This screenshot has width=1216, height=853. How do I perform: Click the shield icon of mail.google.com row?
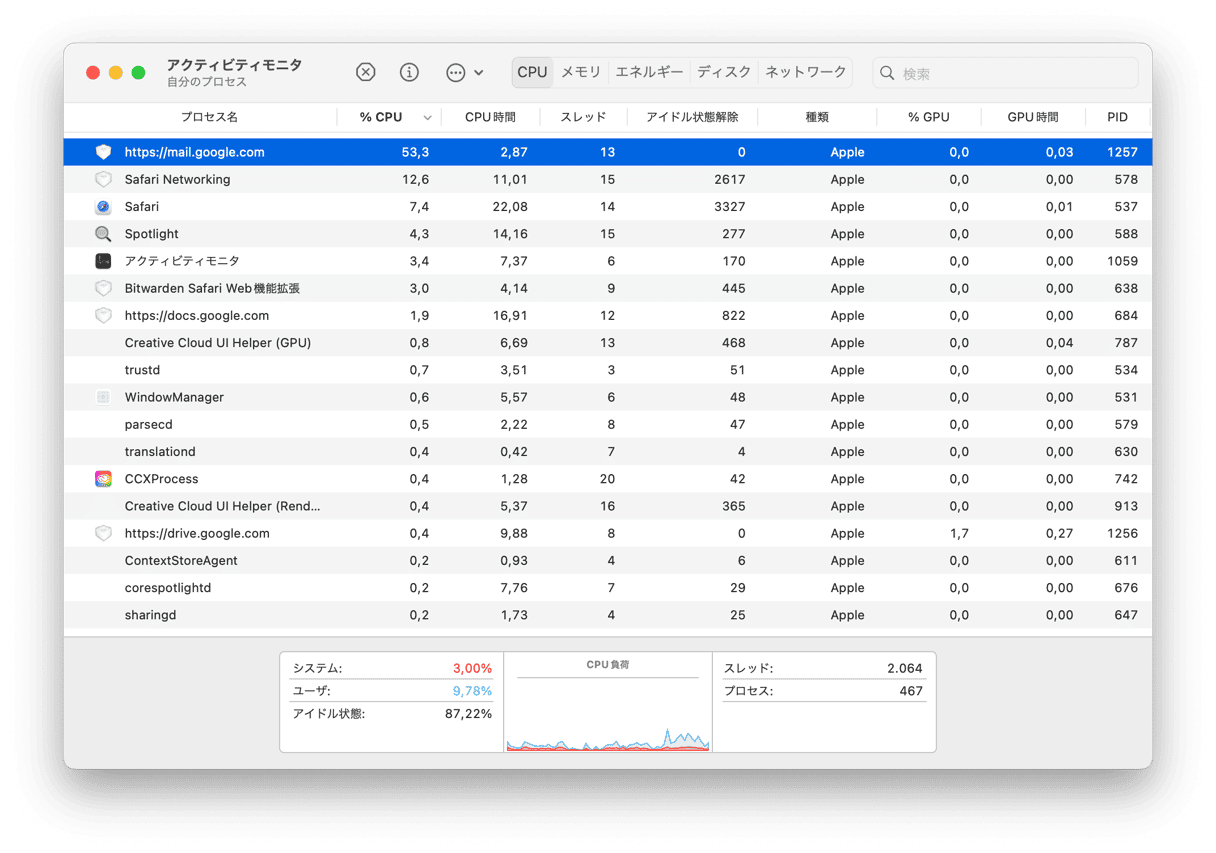[103, 152]
